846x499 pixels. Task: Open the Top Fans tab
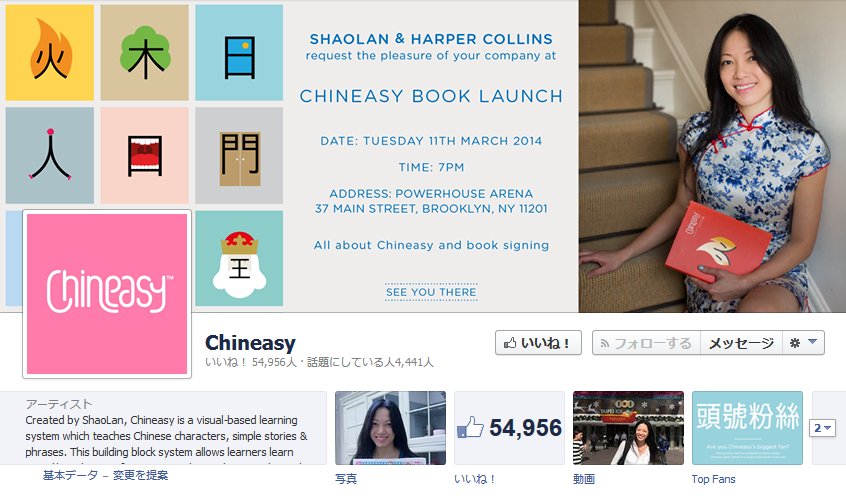(713, 479)
